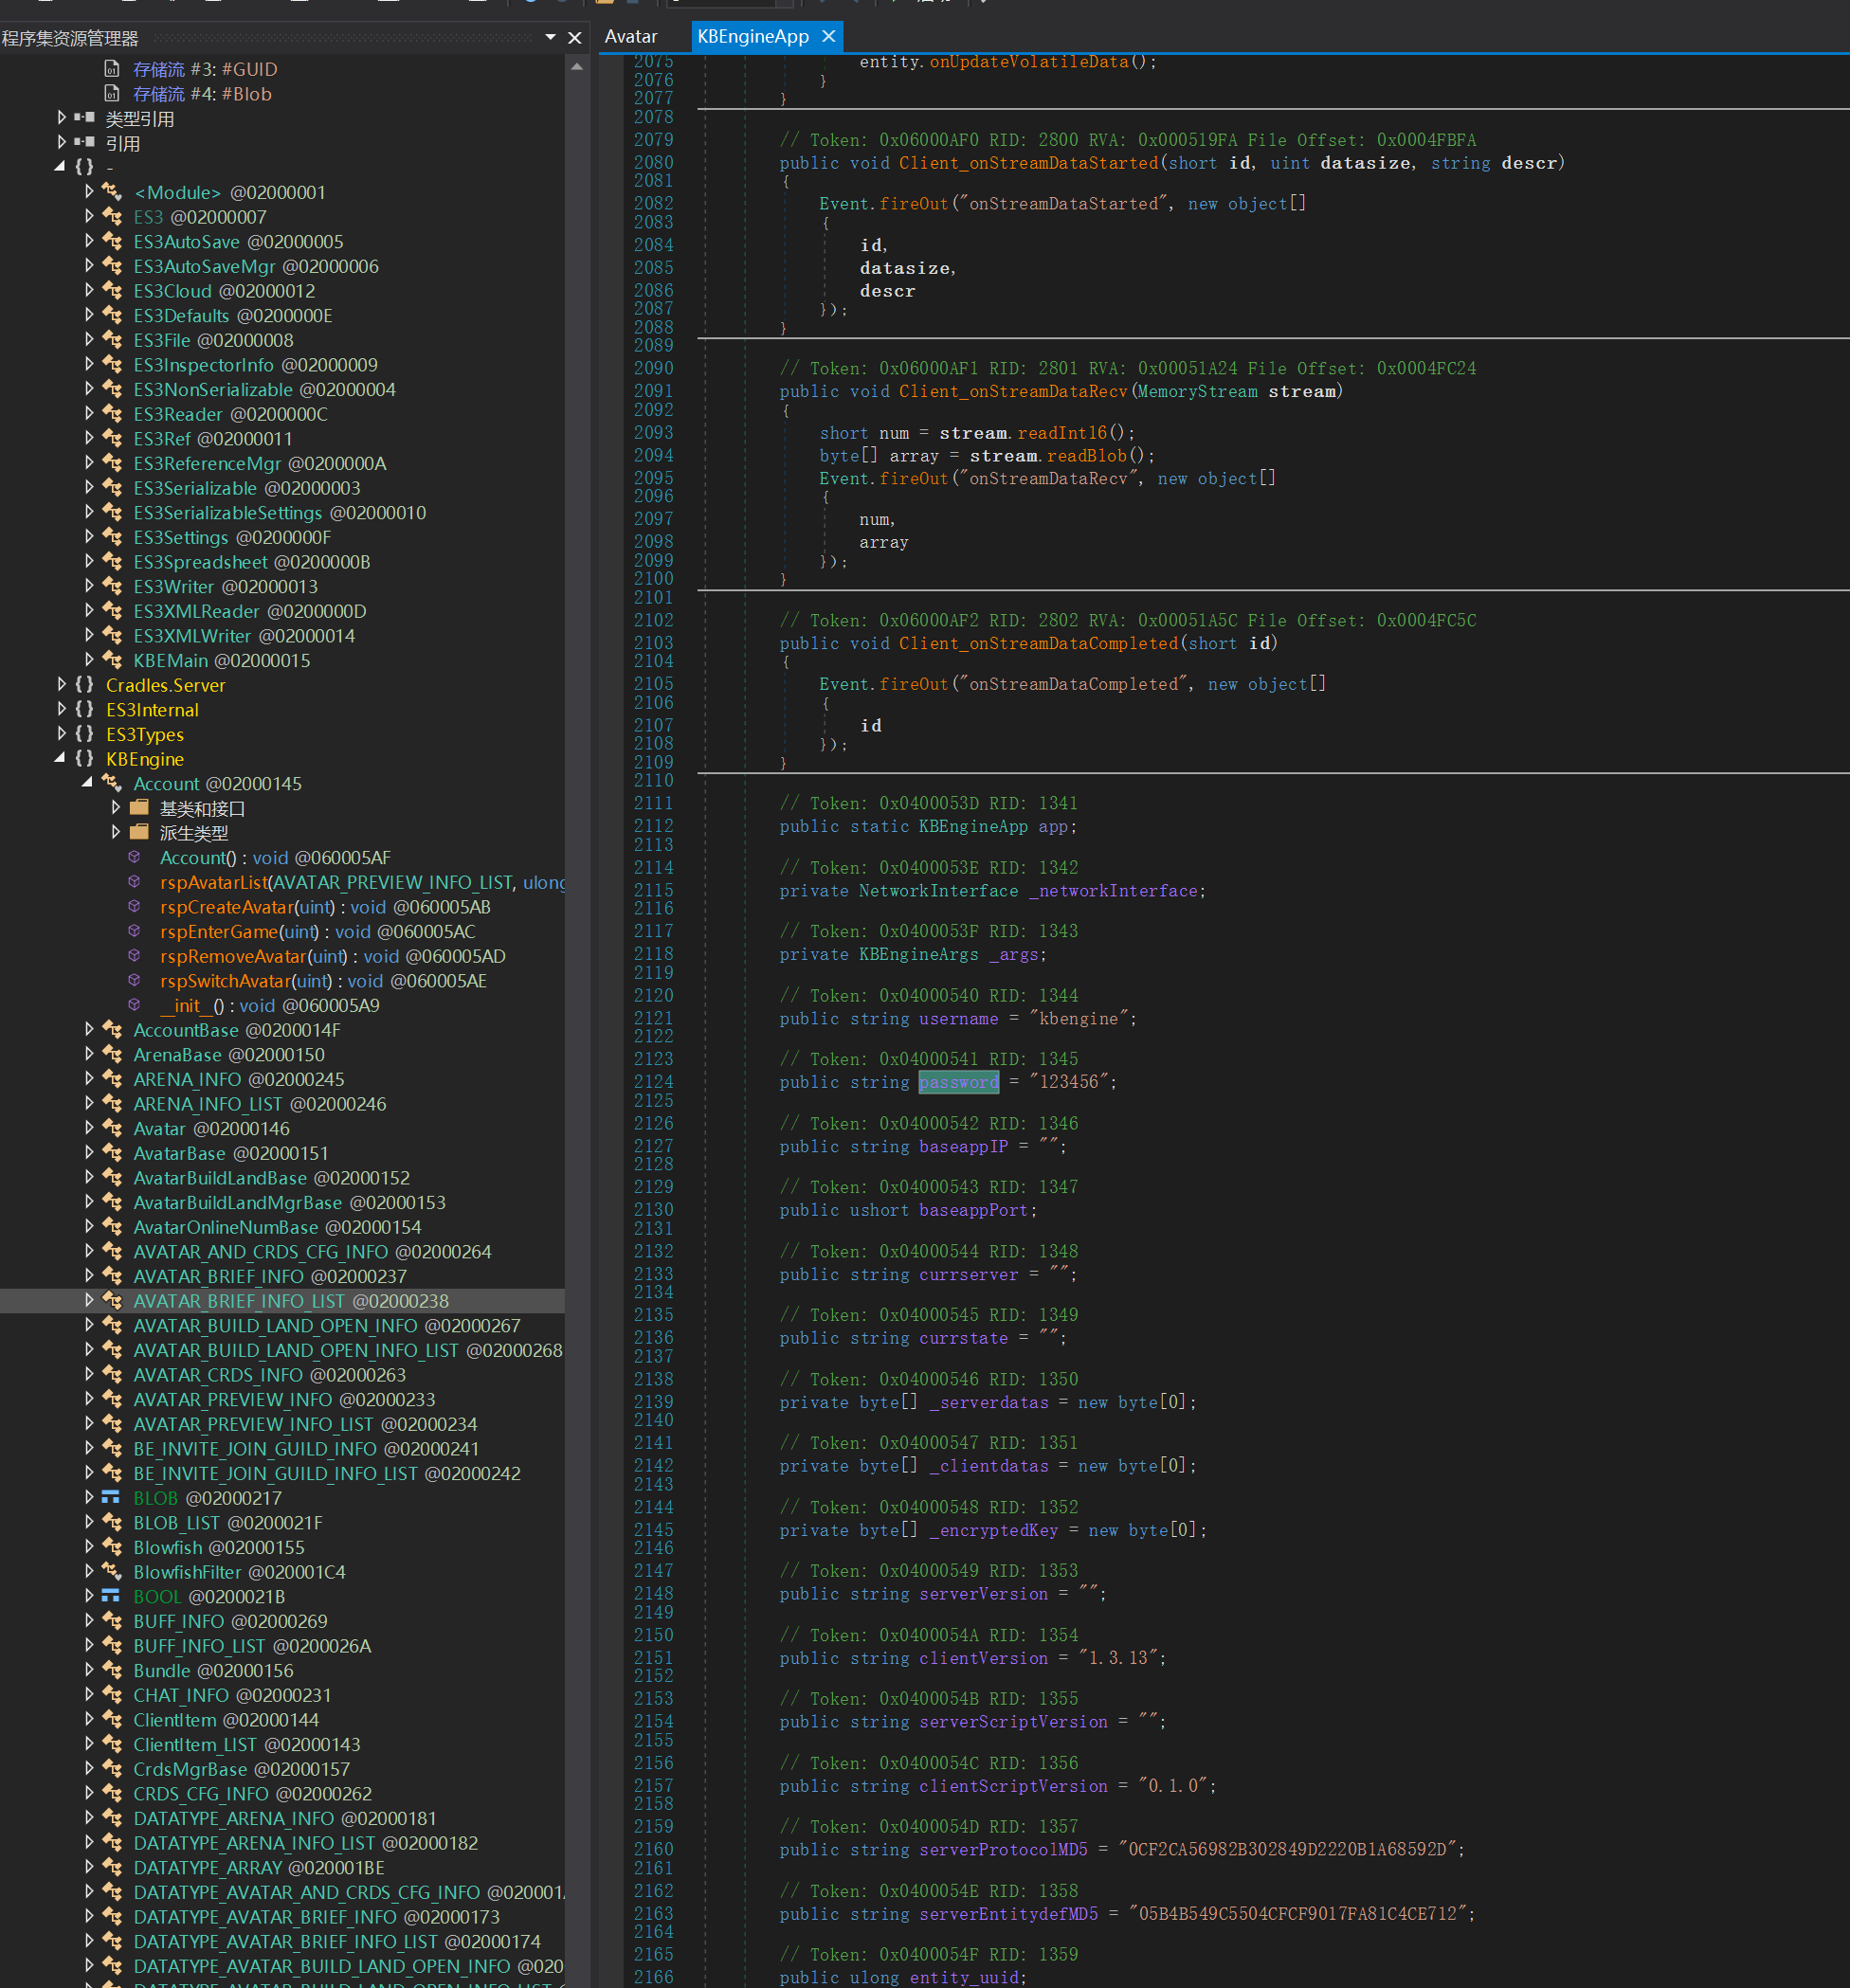Viewport: 1850px width, 1988px height.
Task: Collapse the KBEngine namespace node
Action: pyautogui.click(x=60, y=759)
